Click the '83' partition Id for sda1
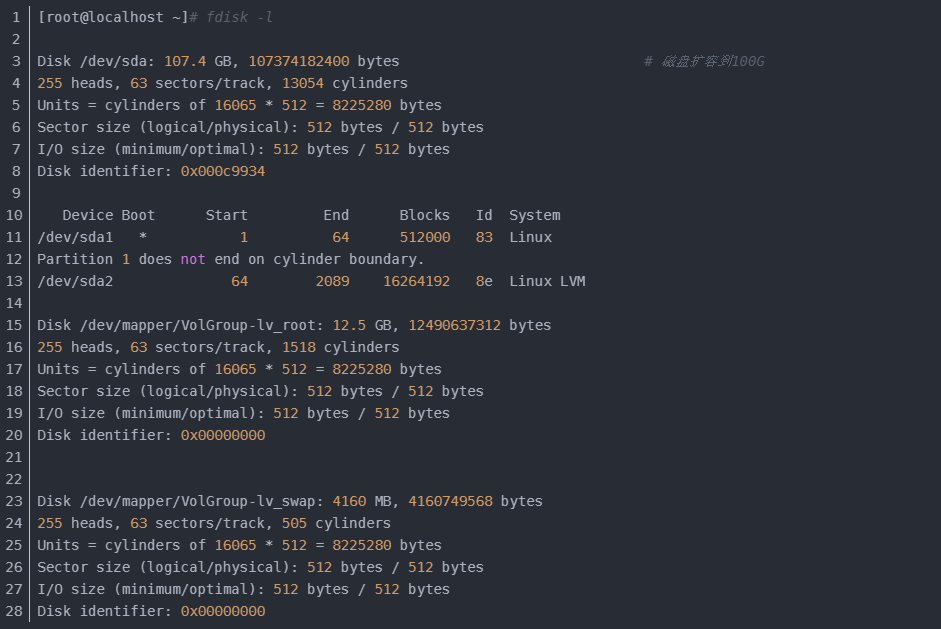941x629 pixels. coord(484,238)
